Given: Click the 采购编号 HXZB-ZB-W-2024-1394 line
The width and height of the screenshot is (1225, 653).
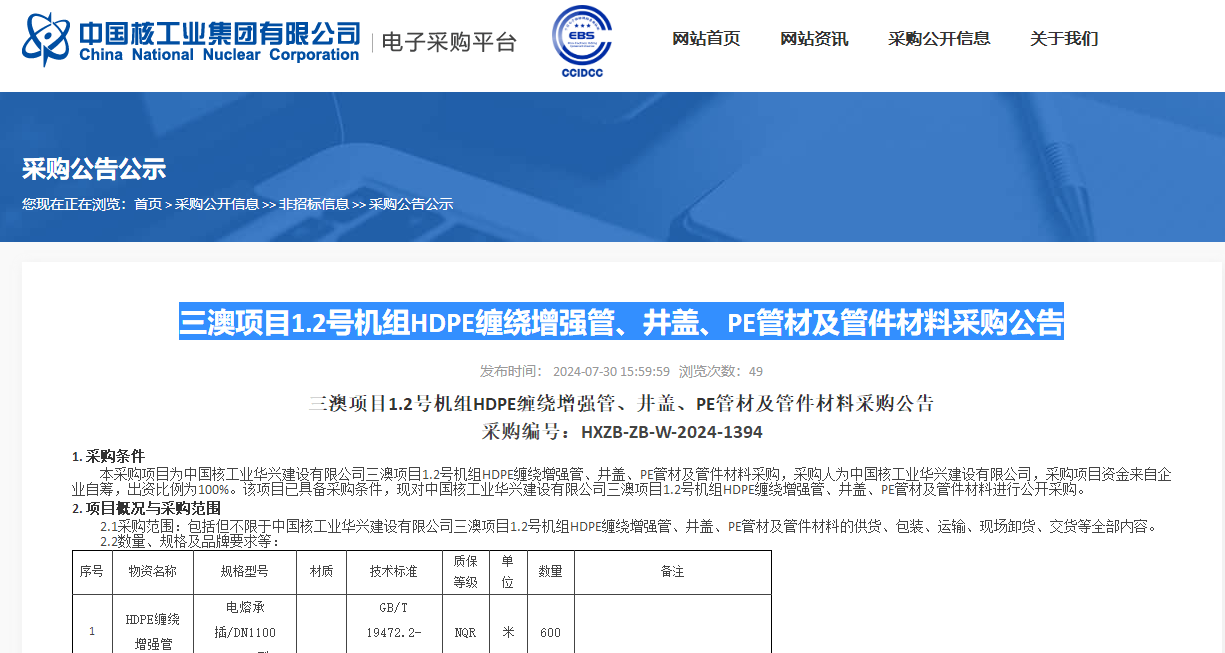Looking at the screenshot, I should [x=622, y=432].
